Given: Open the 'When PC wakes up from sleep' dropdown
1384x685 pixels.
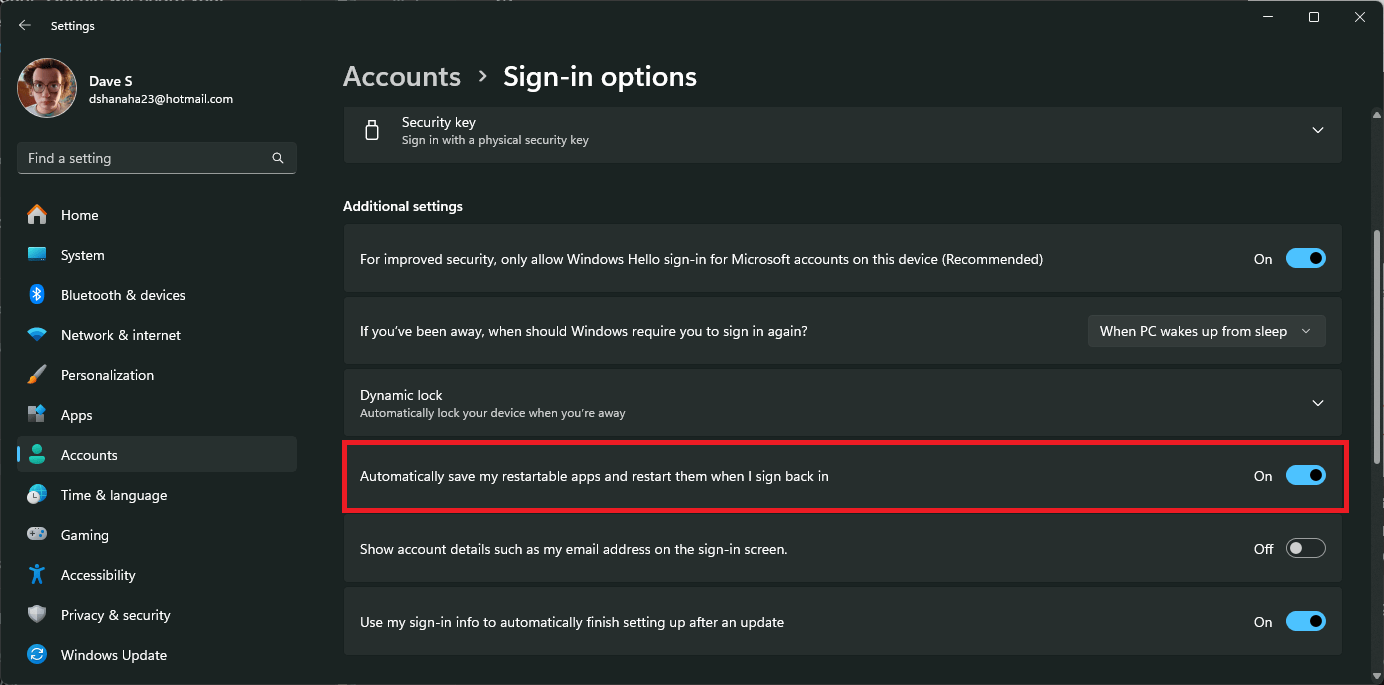Looking at the screenshot, I should (1206, 331).
